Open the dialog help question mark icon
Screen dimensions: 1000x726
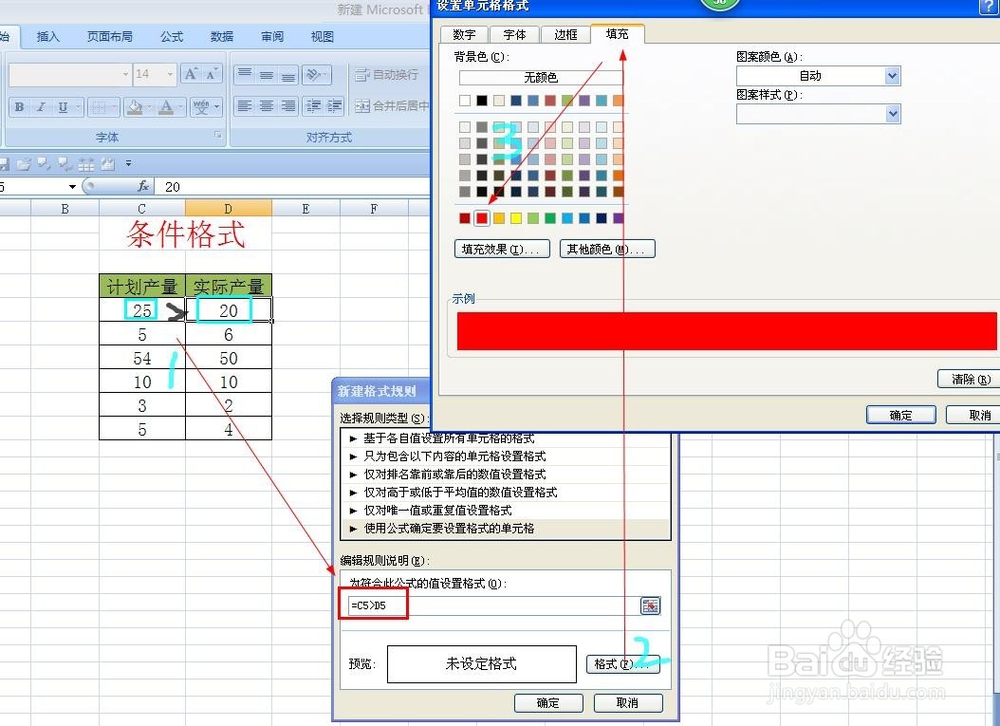(989, 6)
